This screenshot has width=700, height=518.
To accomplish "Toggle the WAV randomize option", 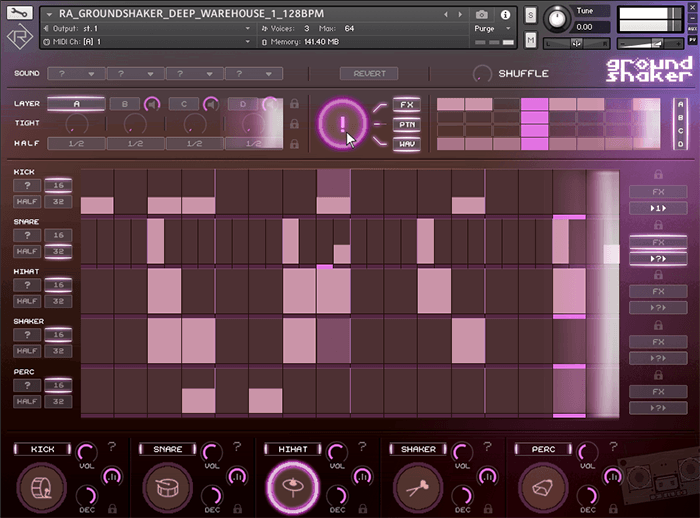I will [x=407, y=144].
